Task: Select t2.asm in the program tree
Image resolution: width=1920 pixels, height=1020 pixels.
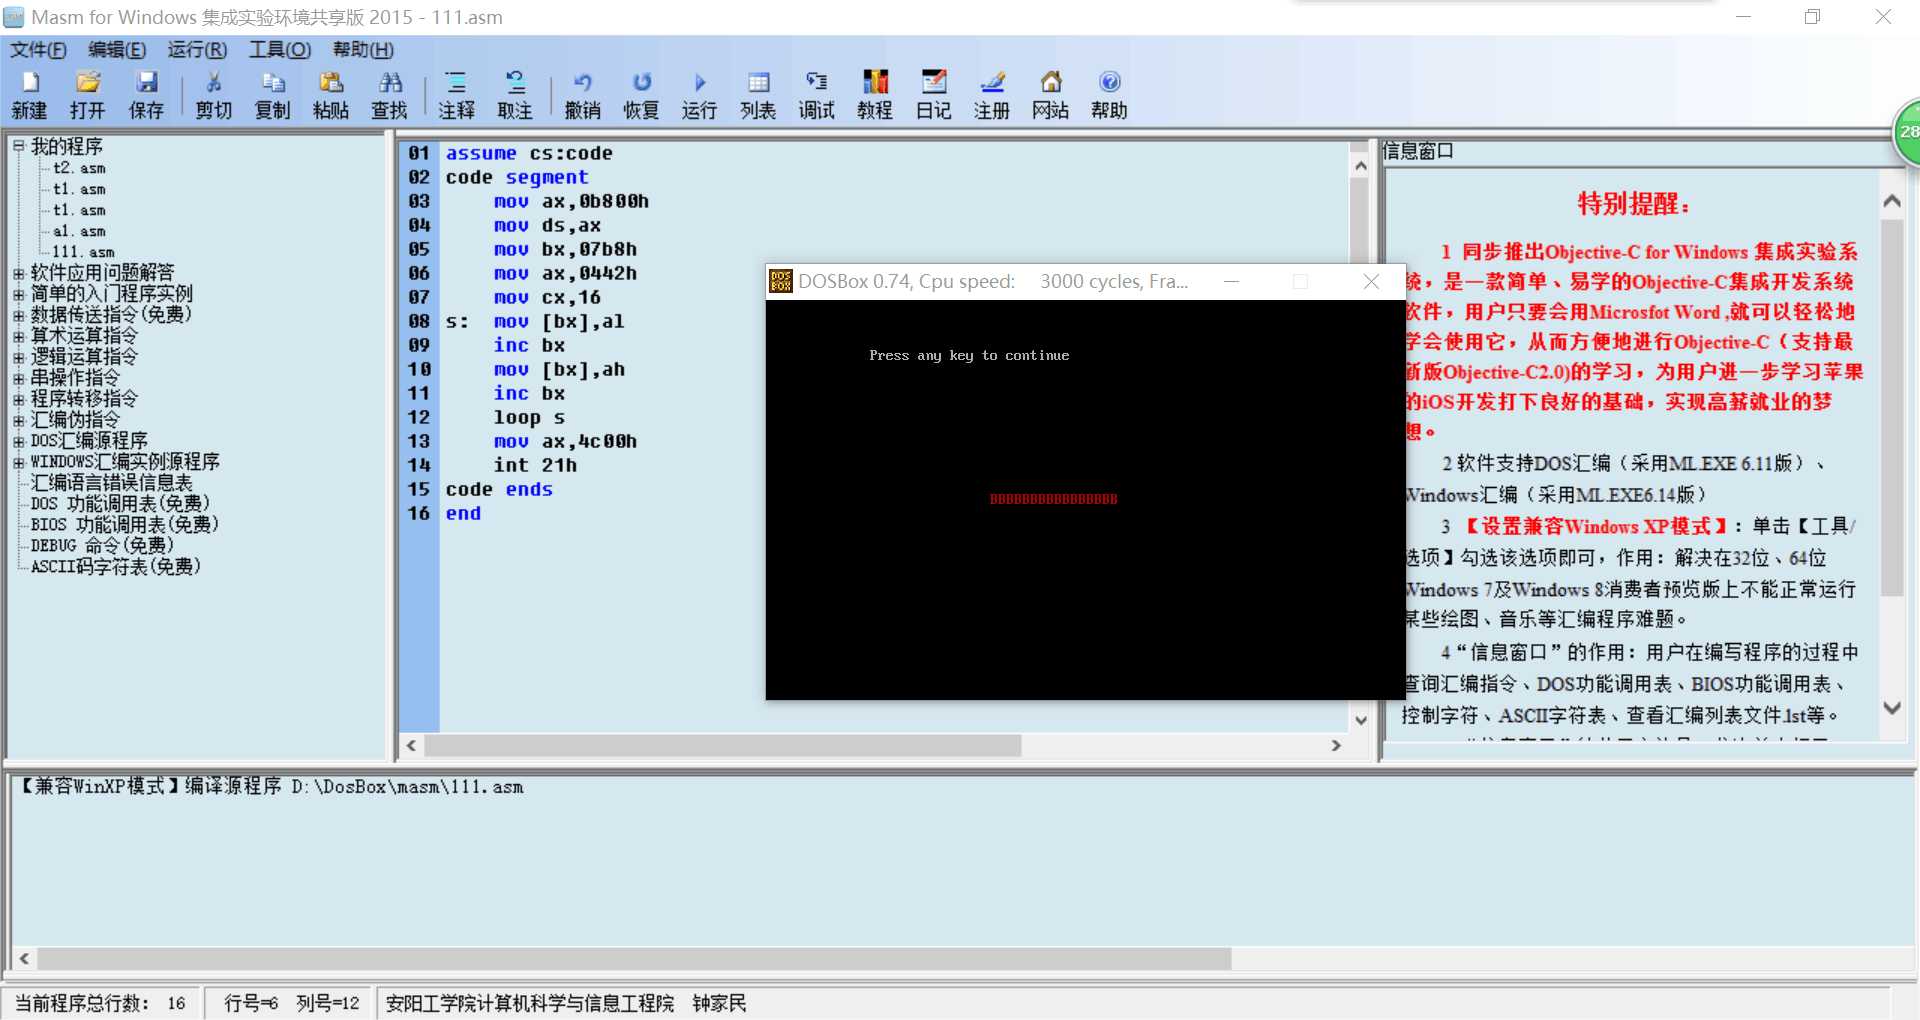Action: coord(79,168)
